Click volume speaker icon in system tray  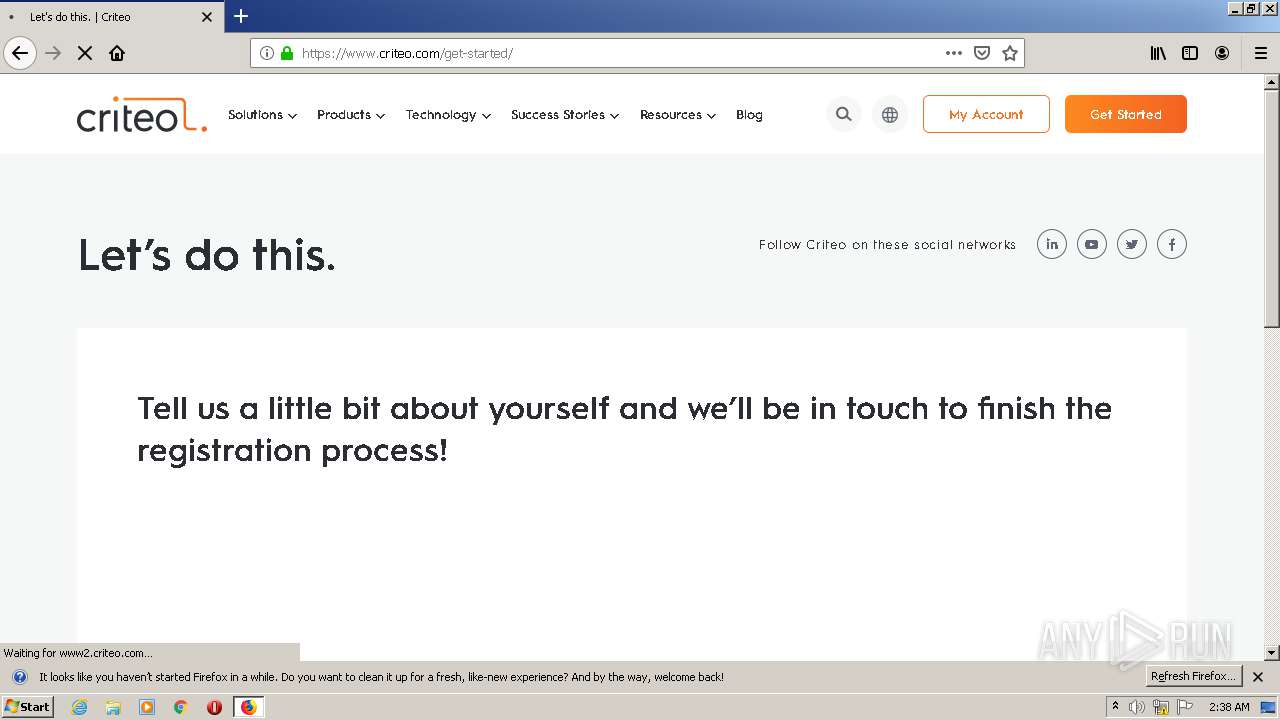click(x=1137, y=707)
